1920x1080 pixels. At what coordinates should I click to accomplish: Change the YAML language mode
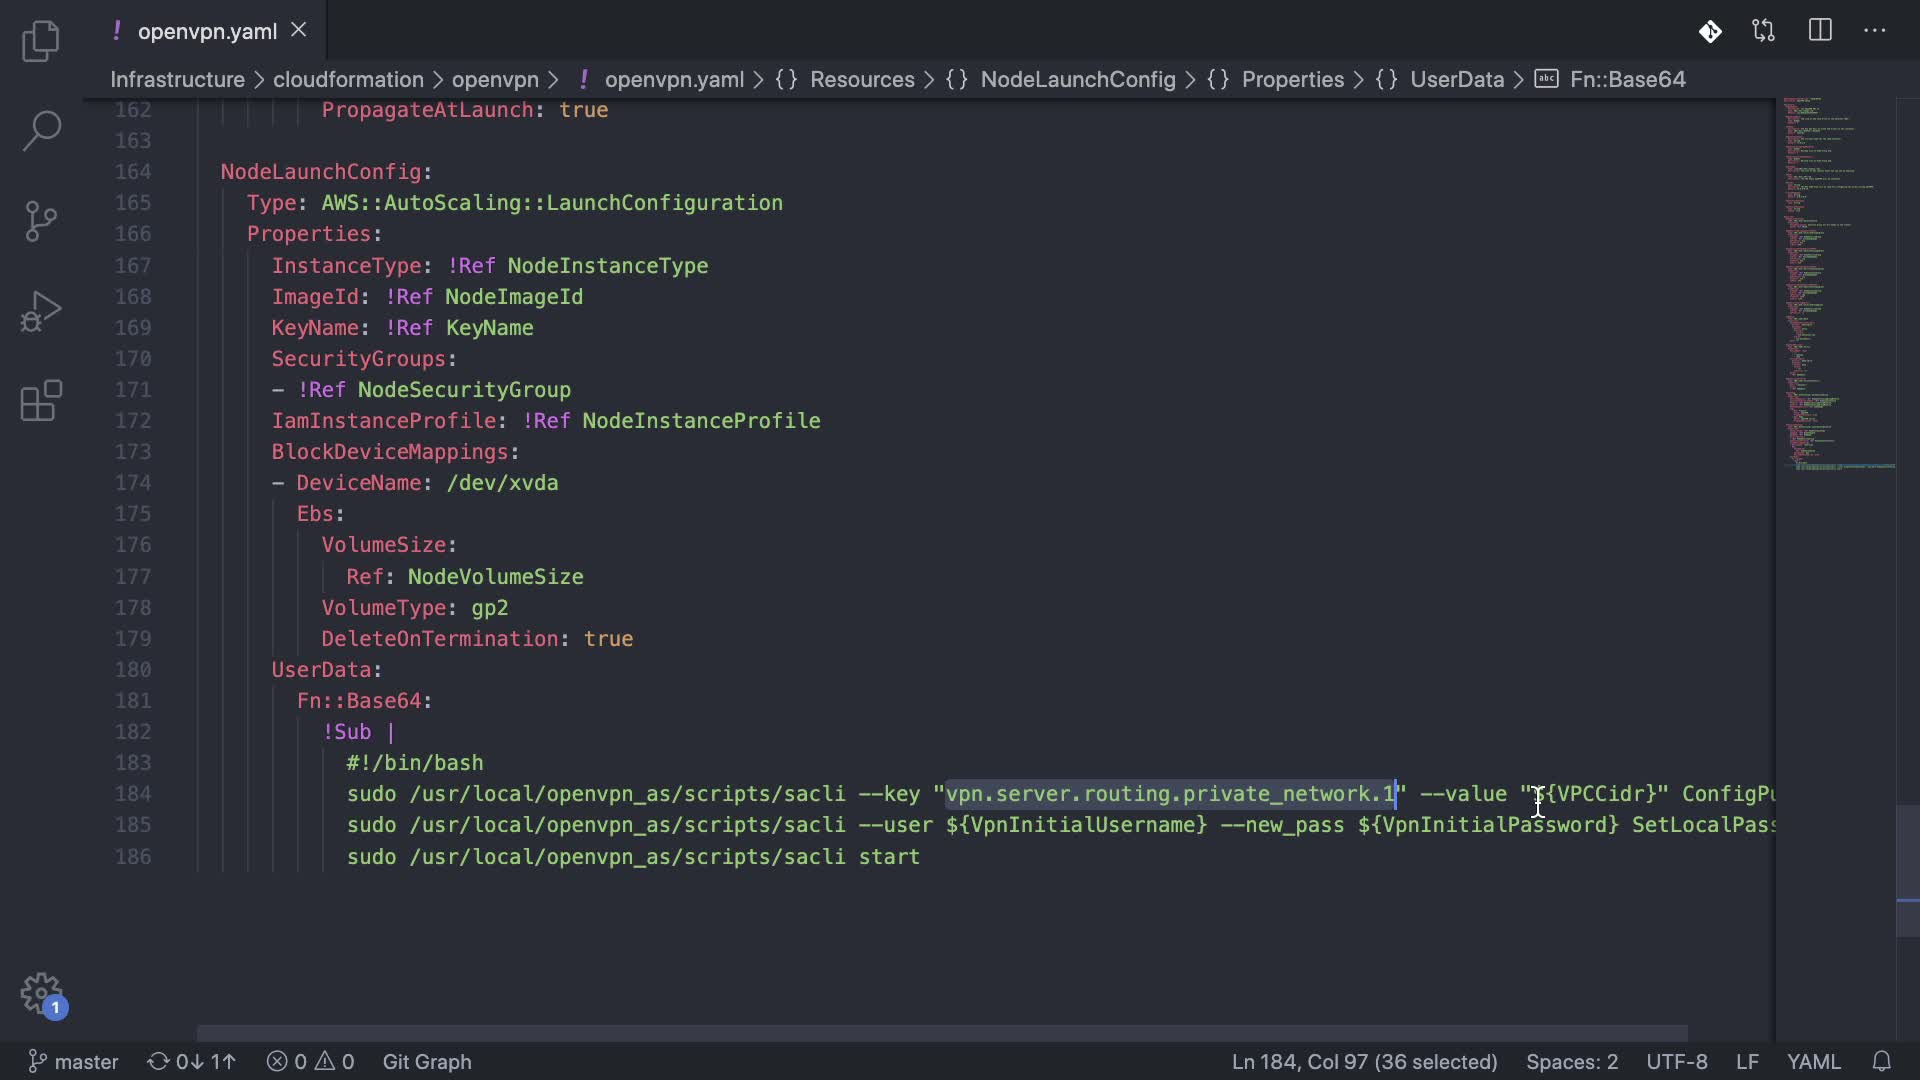tap(1813, 1061)
